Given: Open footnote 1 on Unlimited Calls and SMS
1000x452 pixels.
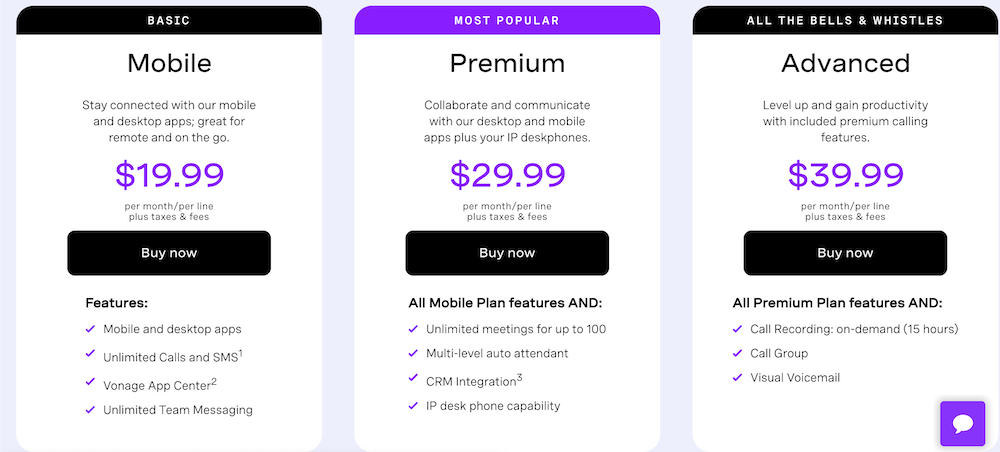Looking at the screenshot, I should point(240,353).
